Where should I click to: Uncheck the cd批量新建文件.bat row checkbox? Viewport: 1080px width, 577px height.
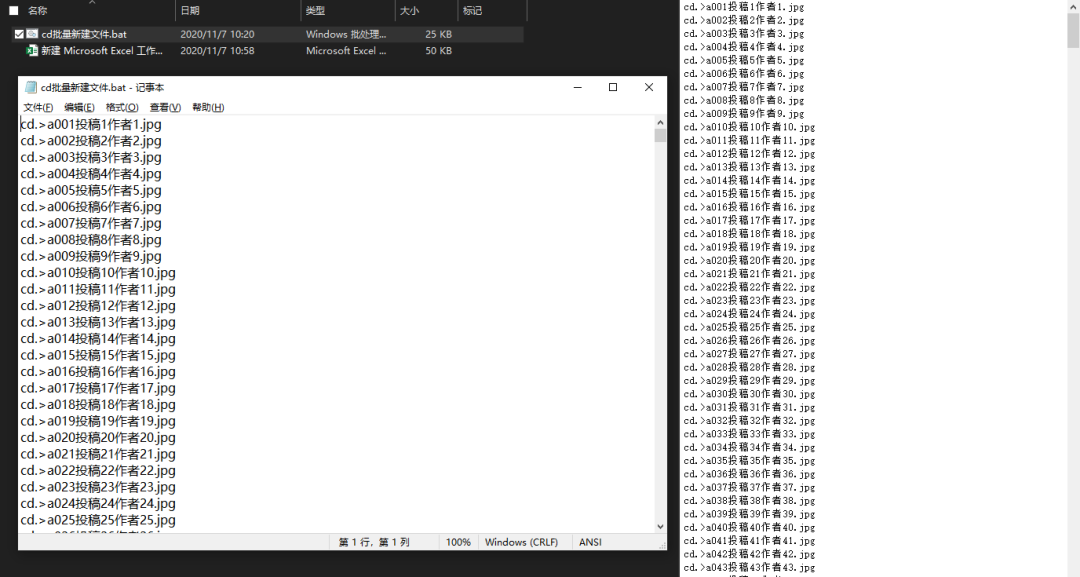pyautogui.click(x=19, y=34)
